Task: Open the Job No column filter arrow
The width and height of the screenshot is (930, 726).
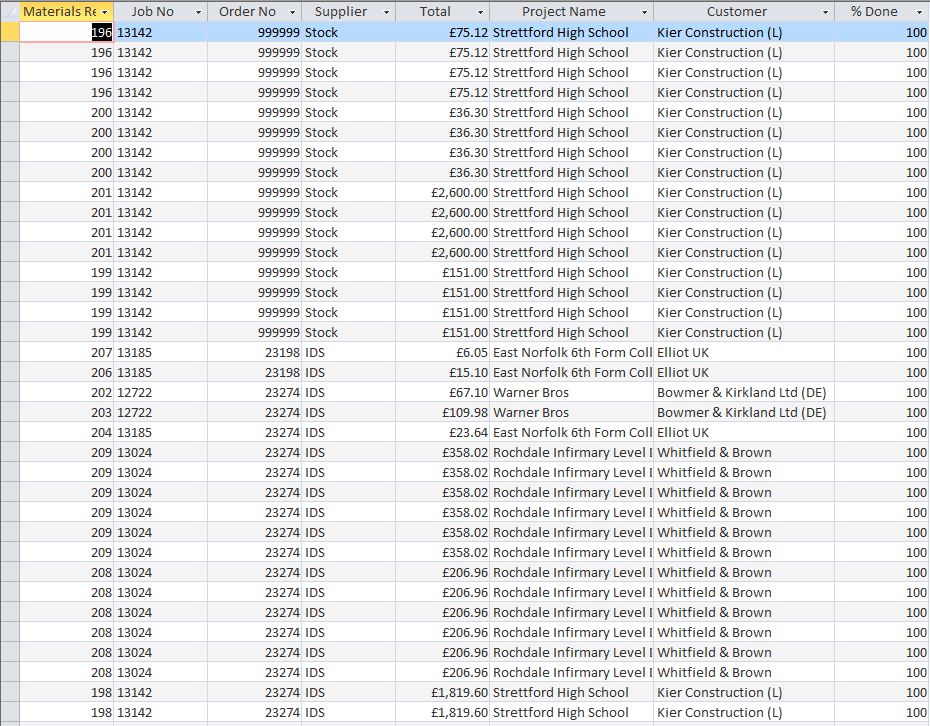Action: pyautogui.click(x=198, y=12)
